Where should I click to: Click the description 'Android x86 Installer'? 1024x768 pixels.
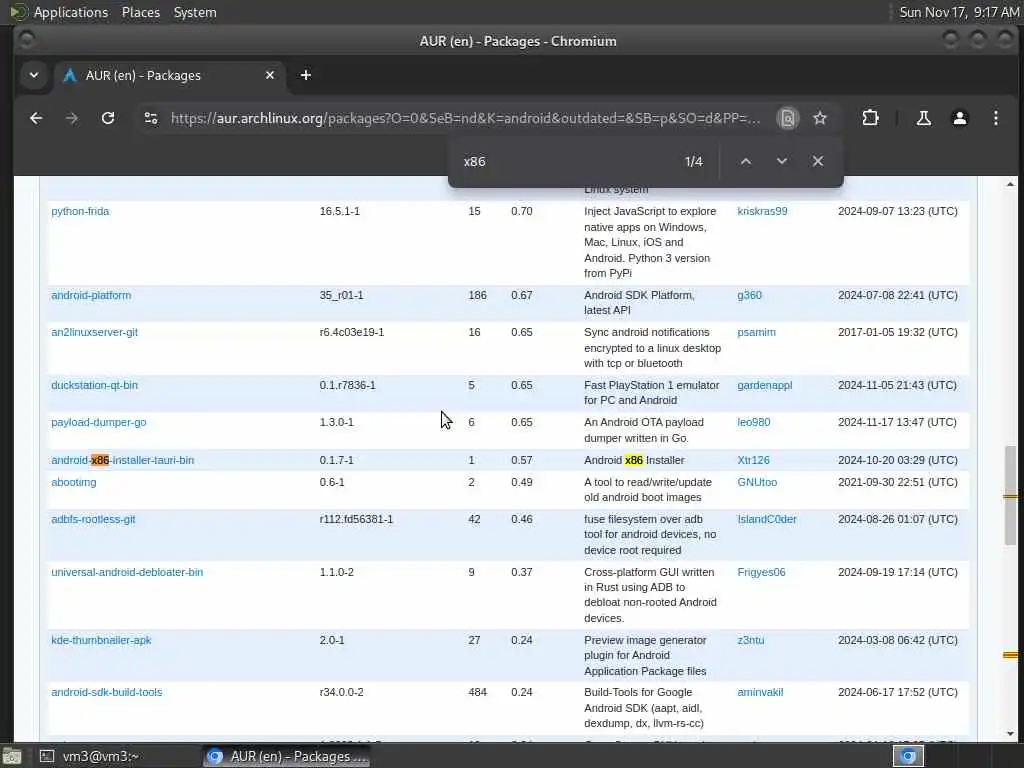(634, 460)
